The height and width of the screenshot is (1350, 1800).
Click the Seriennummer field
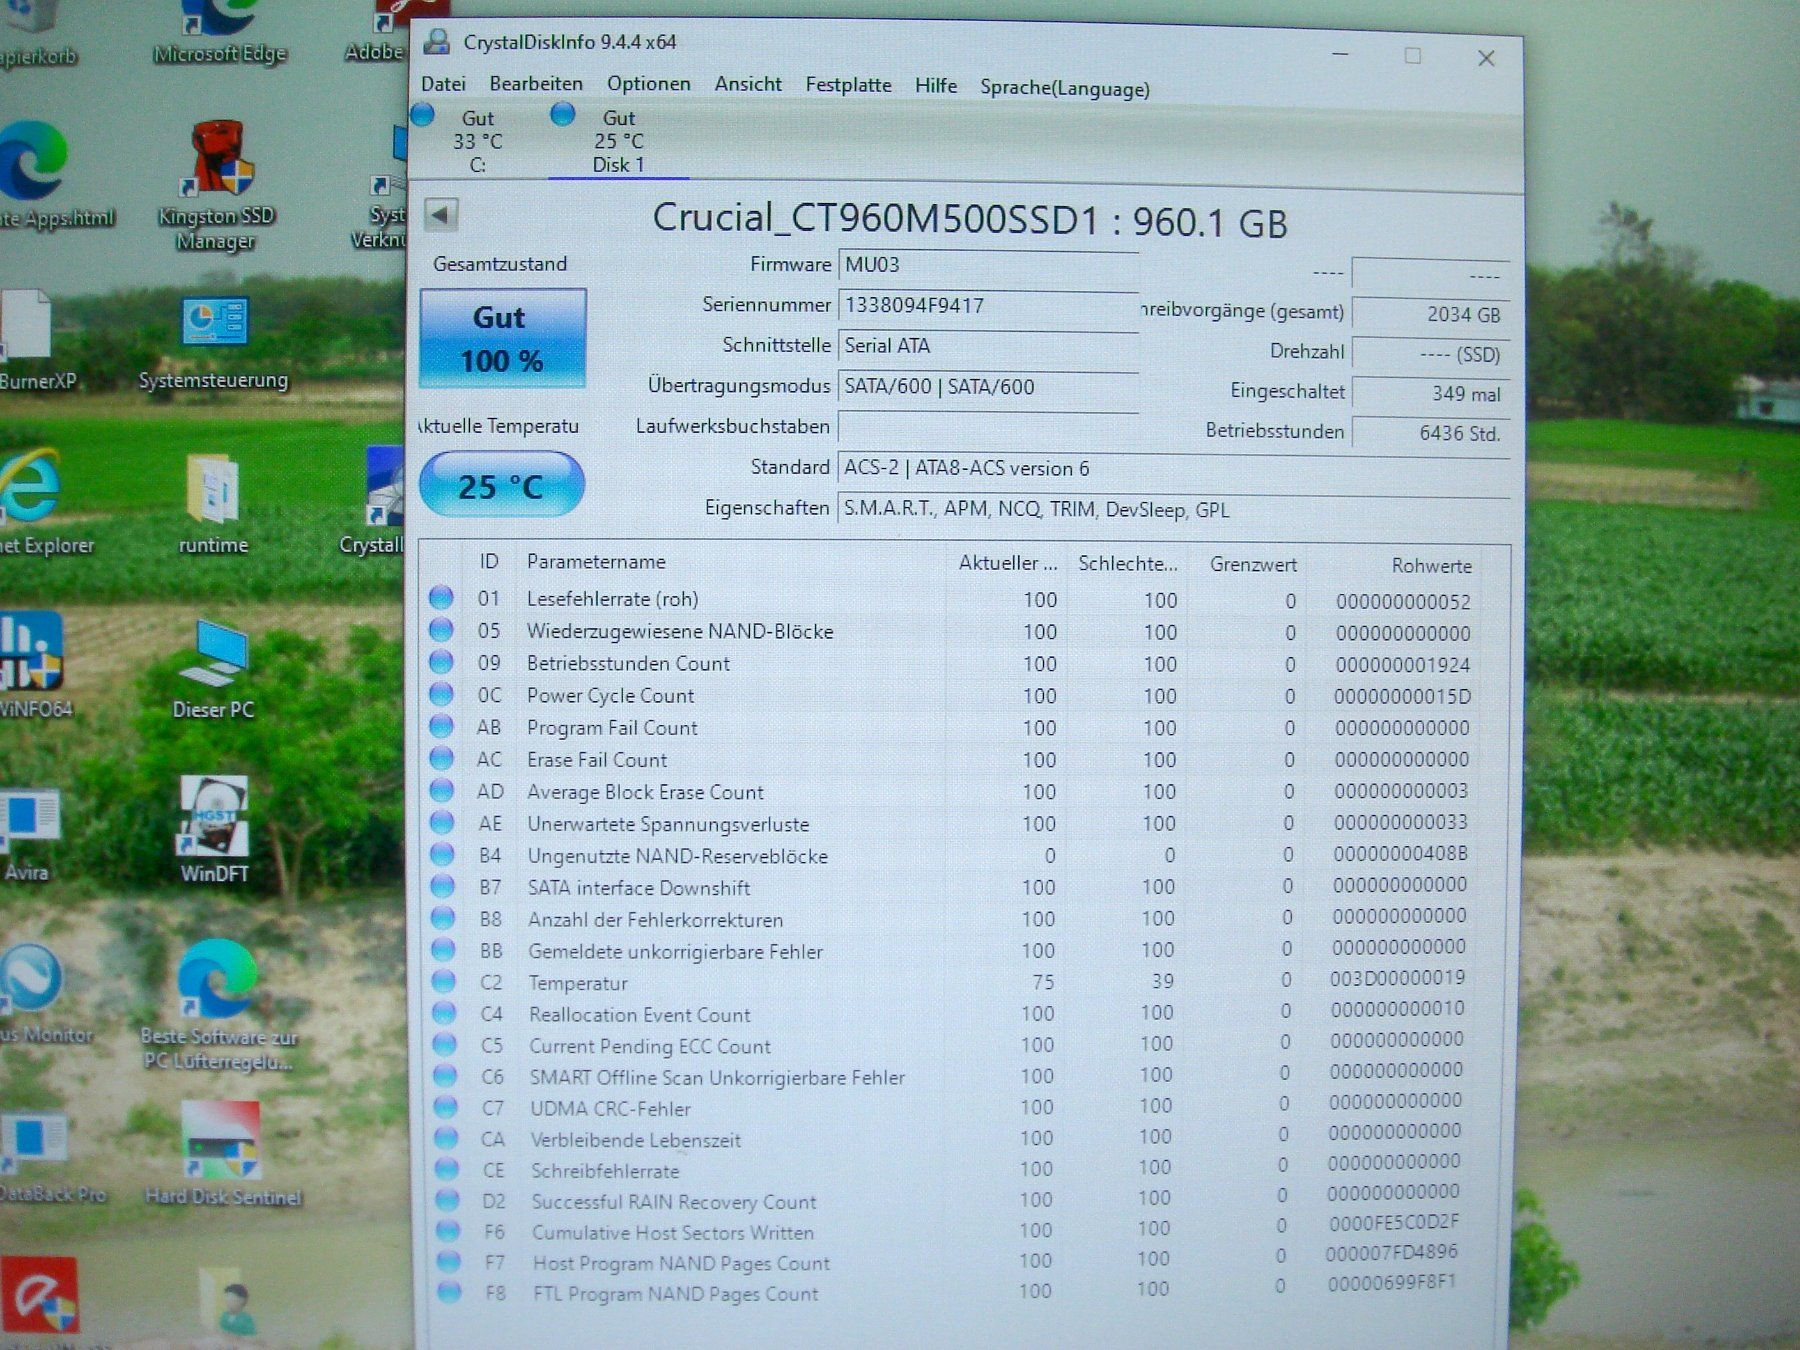pyautogui.click(x=988, y=306)
